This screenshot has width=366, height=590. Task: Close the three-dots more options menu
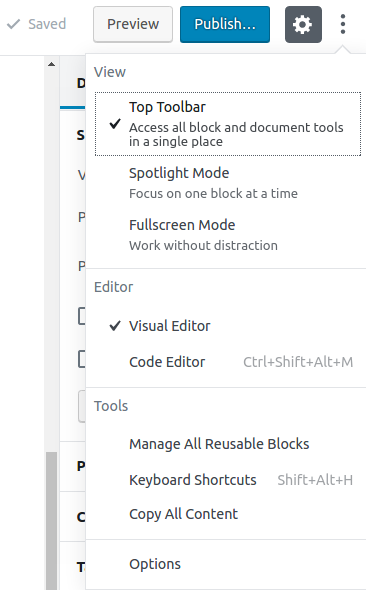(342, 24)
